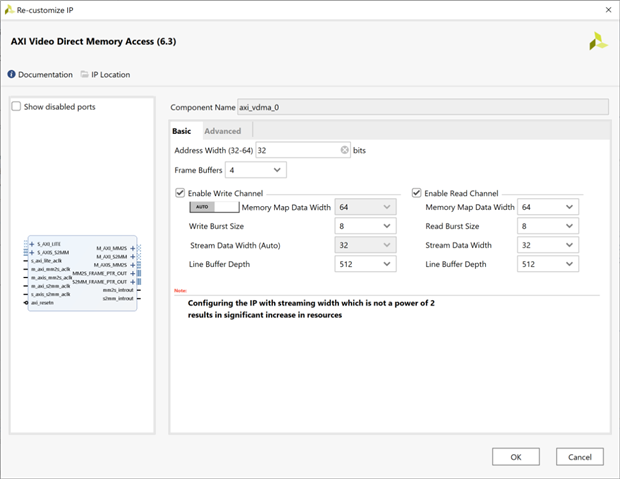Open the Documentation info icon
The image size is (620, 479).
coord(12,75)
